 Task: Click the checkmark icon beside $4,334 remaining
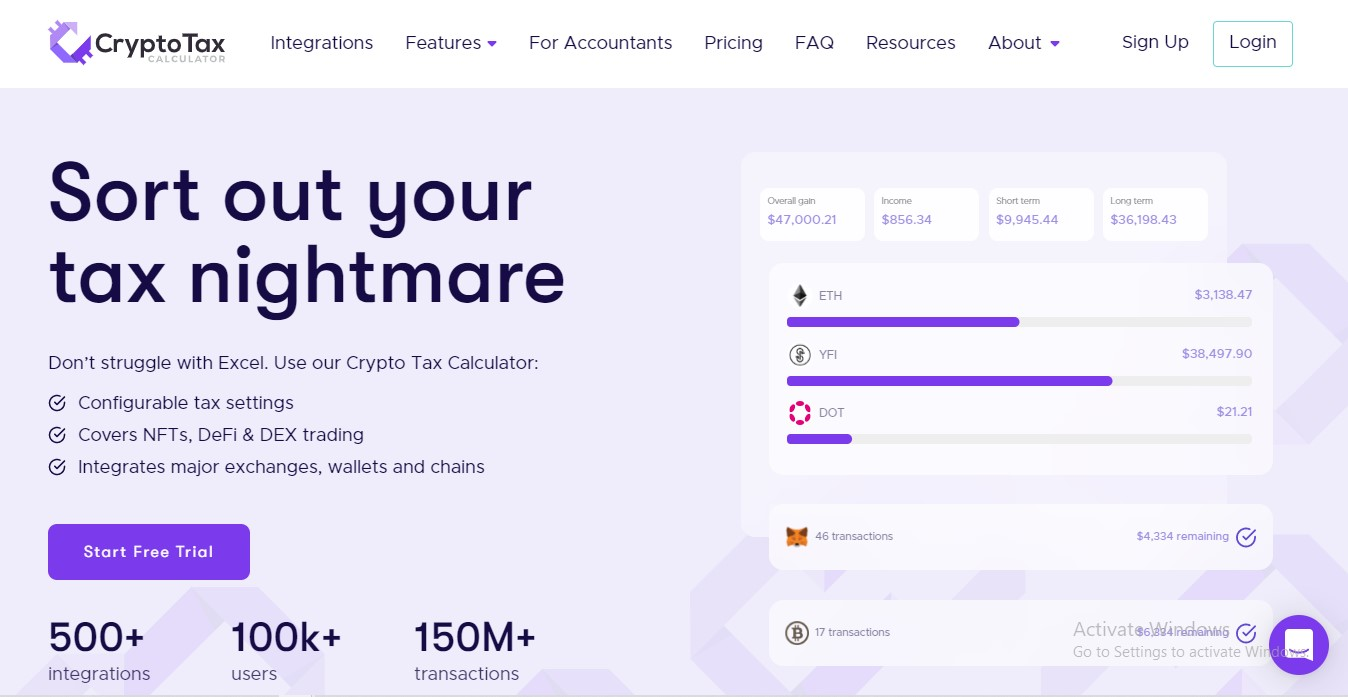click(x=1246, y=537)
